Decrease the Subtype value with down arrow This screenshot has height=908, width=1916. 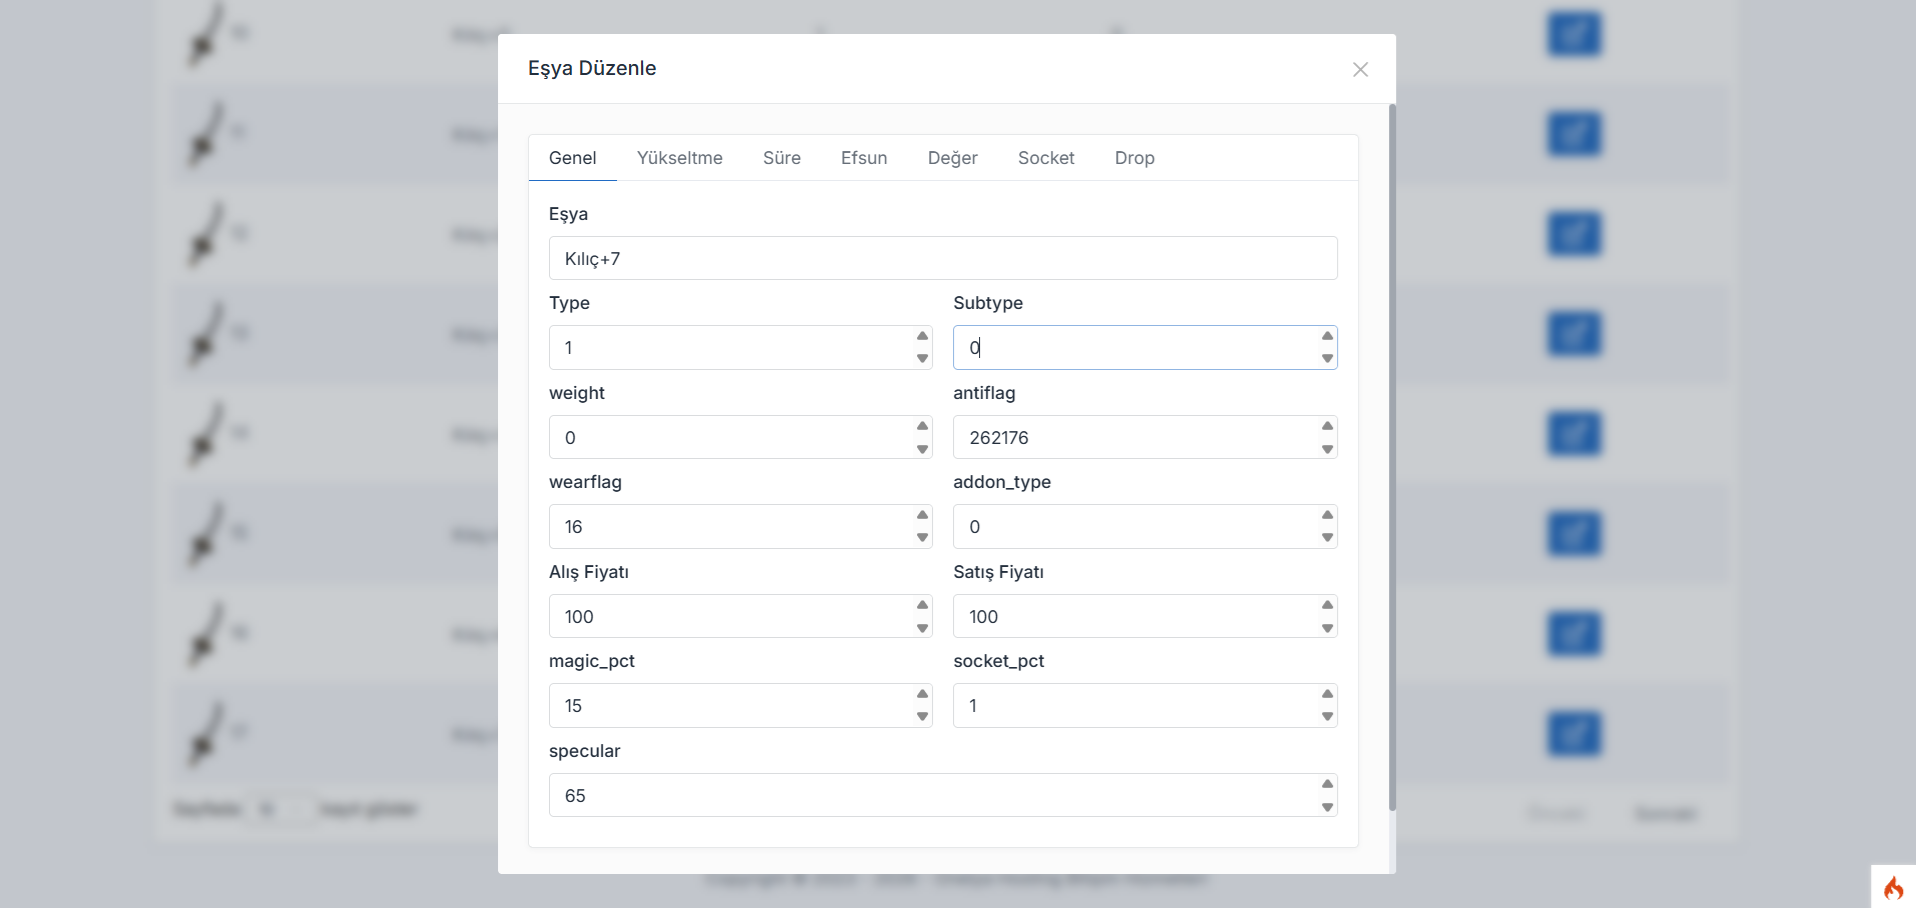(1327, 359)
